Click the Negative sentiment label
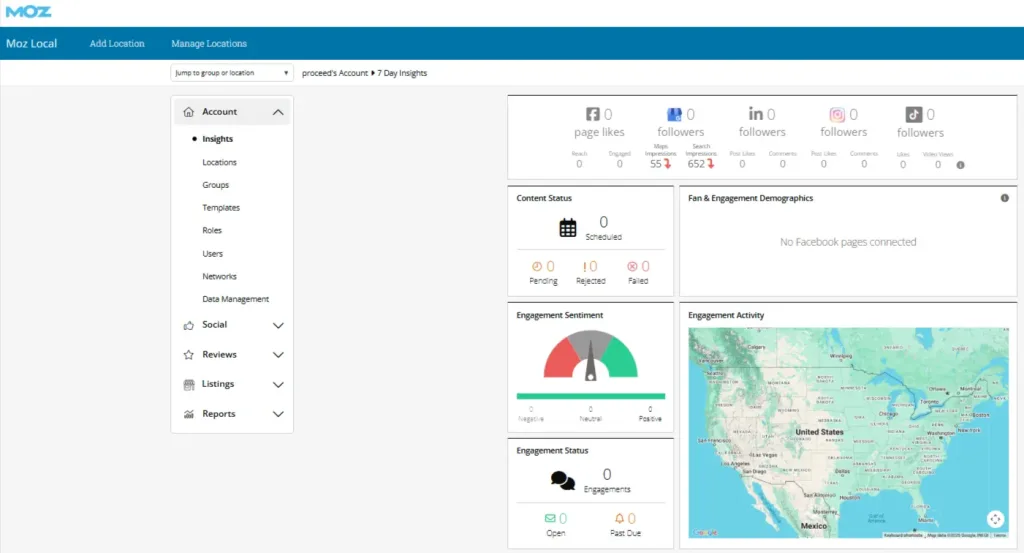The image size is (1024, 553). click(x=531, y=419)
